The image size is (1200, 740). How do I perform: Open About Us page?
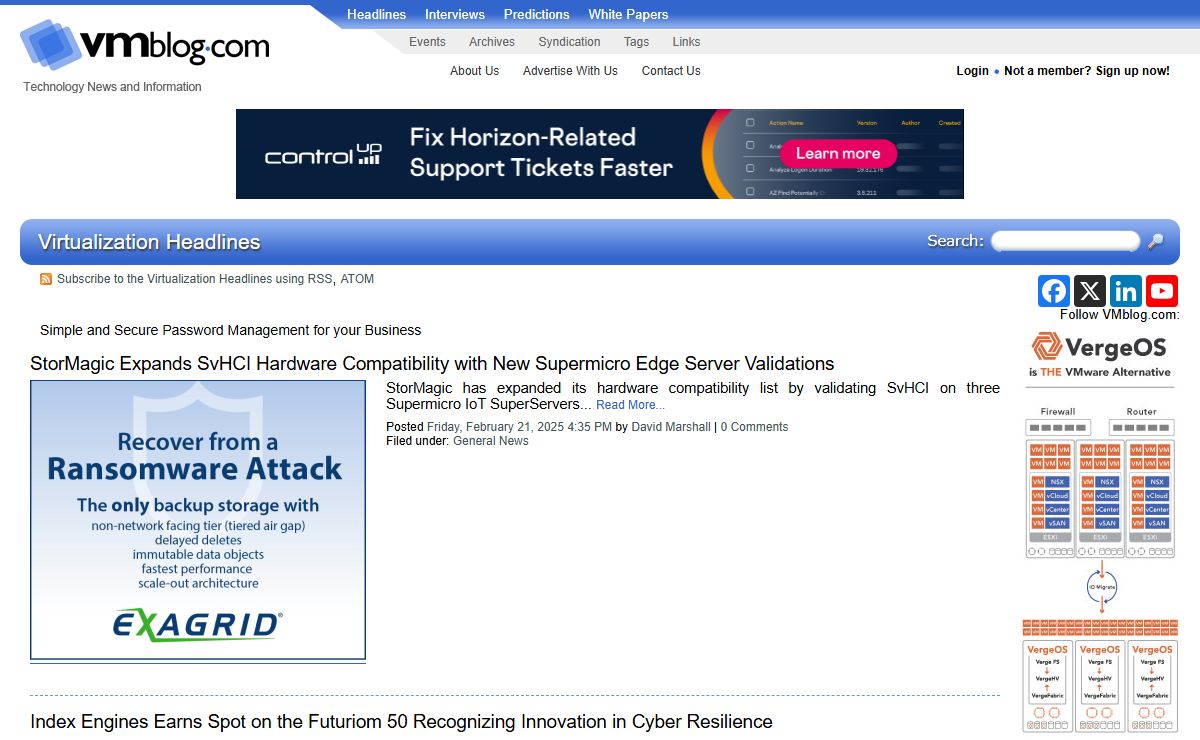474,71
